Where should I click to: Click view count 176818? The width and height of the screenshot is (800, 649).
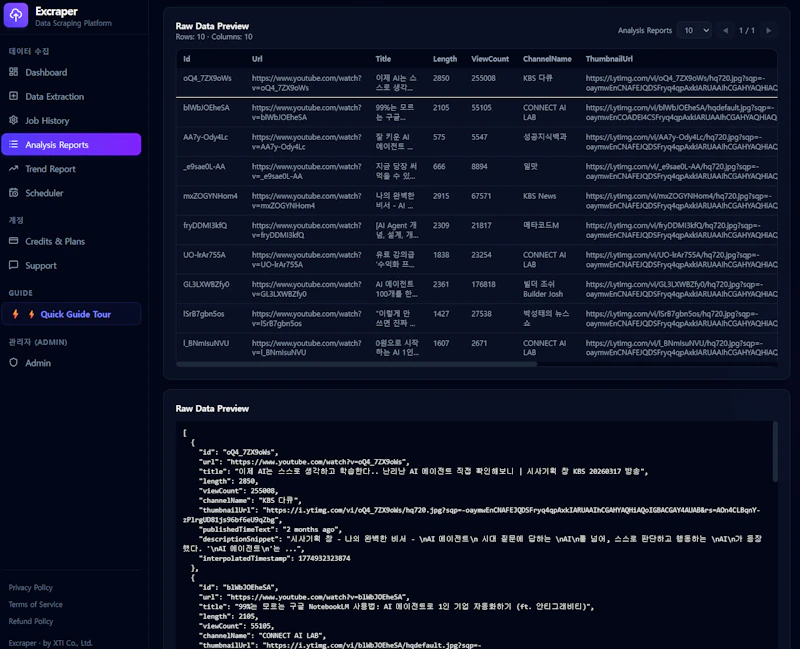coord(483,284)
